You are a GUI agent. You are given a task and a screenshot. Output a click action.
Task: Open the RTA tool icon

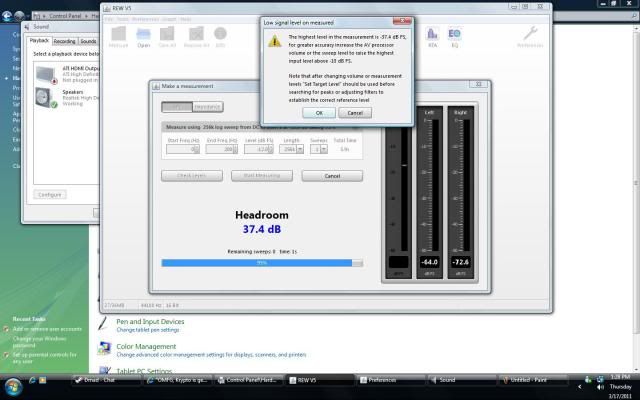(x=432, y=38)
